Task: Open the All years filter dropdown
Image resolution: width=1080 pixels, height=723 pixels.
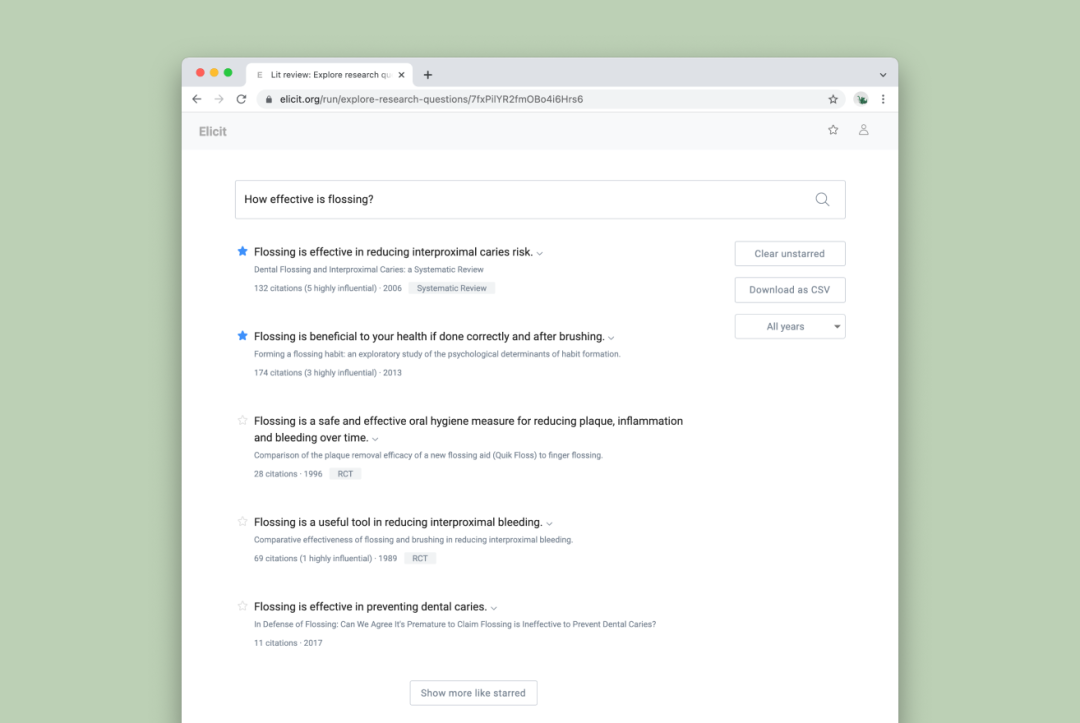Action: click(789, 326)
